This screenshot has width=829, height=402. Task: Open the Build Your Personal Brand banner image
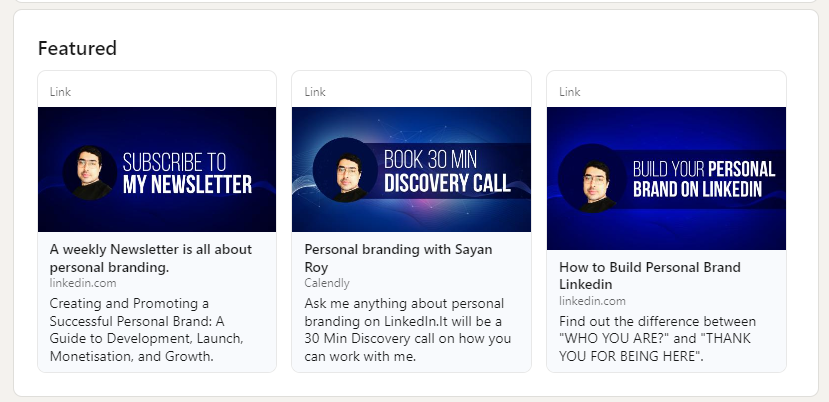pyautogui.click(x=666, y=178)
